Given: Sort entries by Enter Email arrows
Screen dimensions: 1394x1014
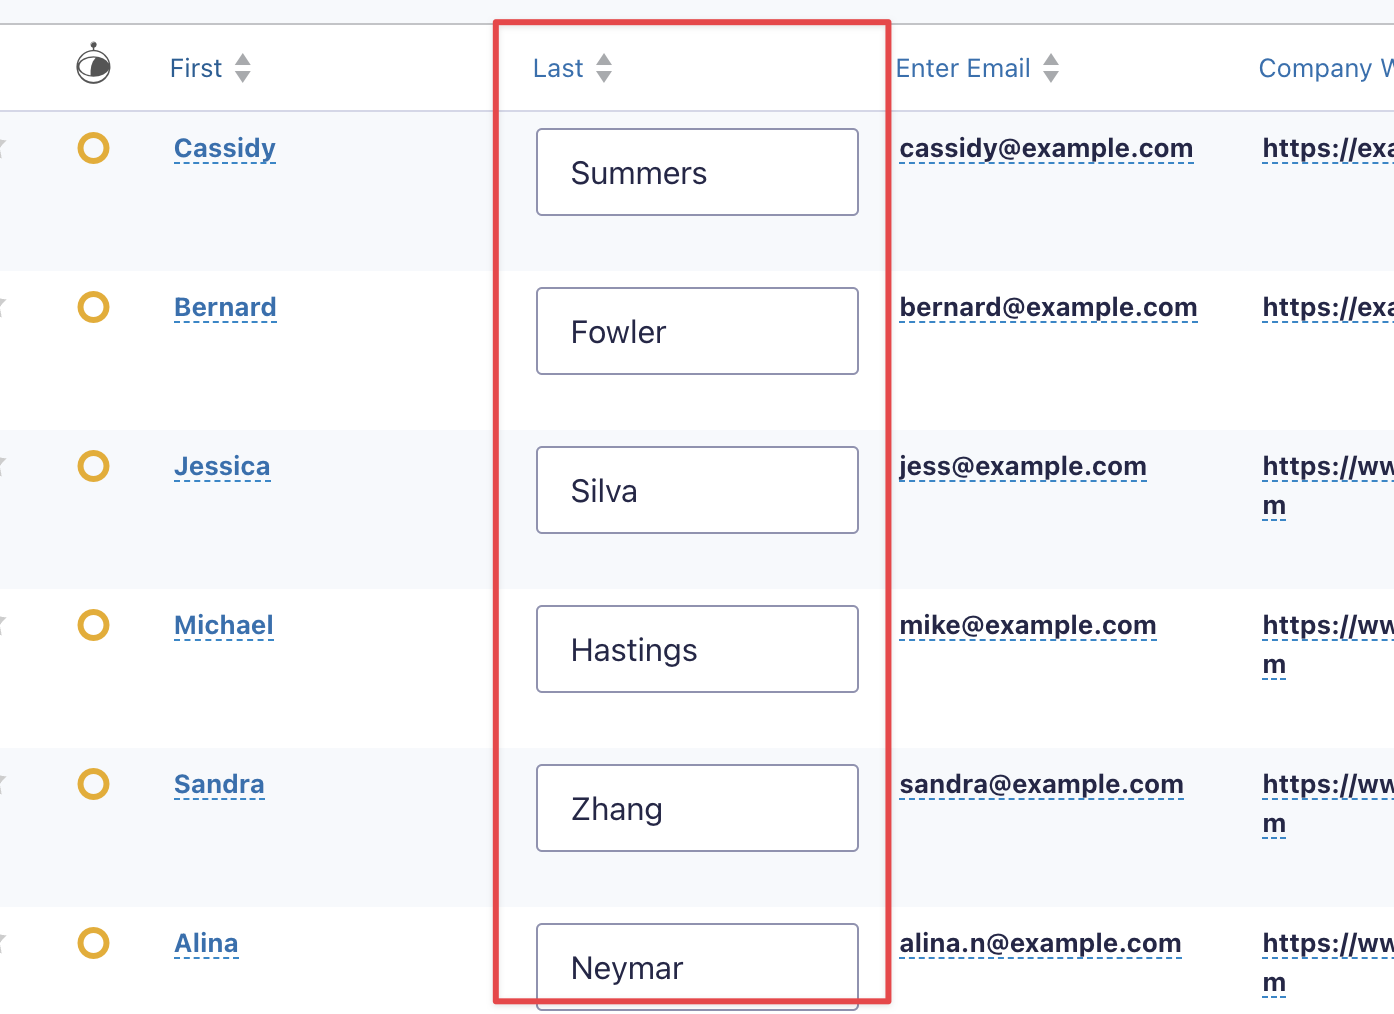Looking at the screenshot, I should click(x=1051, y=68).
